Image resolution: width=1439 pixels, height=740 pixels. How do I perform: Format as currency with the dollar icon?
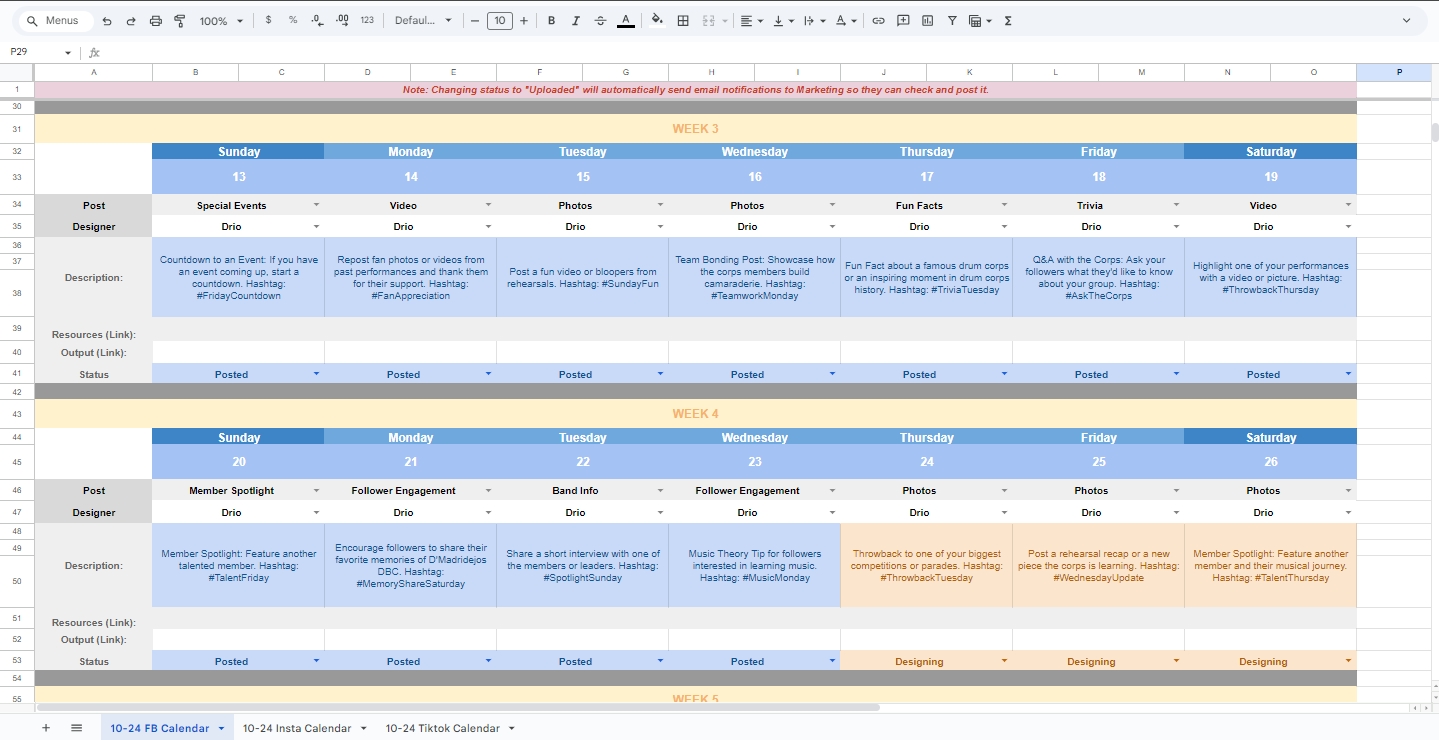click(x=268, y=20)
